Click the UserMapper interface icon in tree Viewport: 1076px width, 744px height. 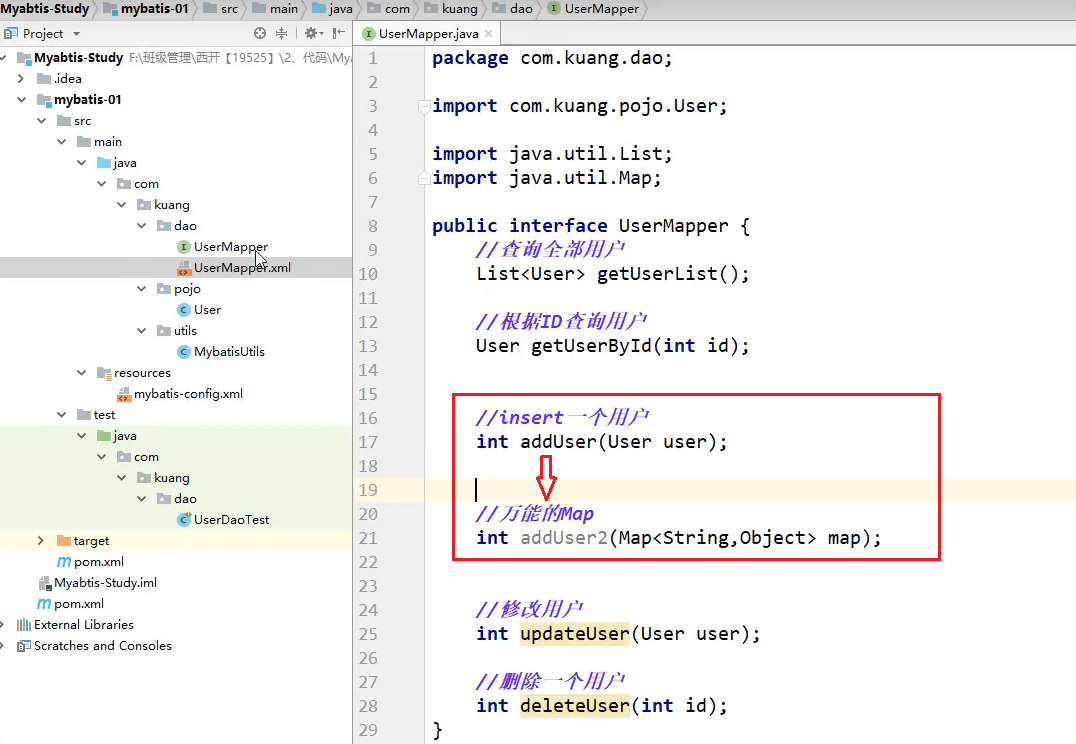[183, 246]
